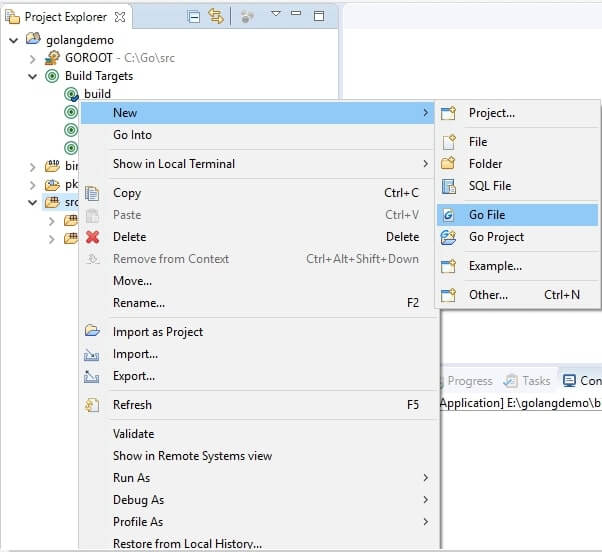602x552 pixels.
Task: Expand the GOROOT tree node
Action: 32,59
